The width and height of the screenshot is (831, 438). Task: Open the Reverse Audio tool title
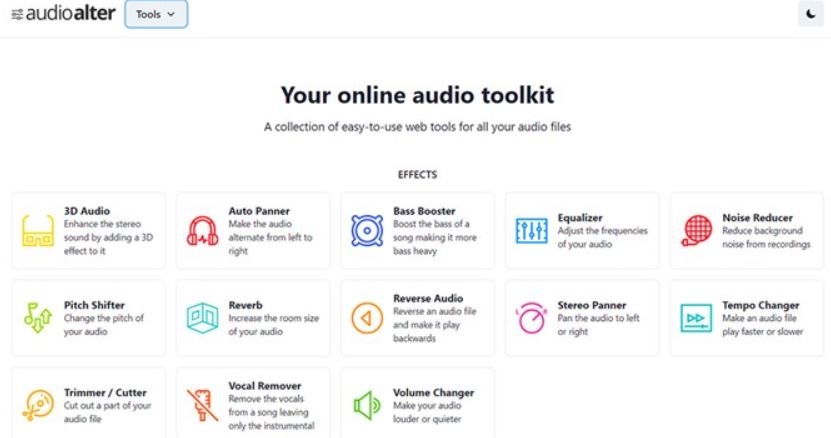tap(428, 298)
